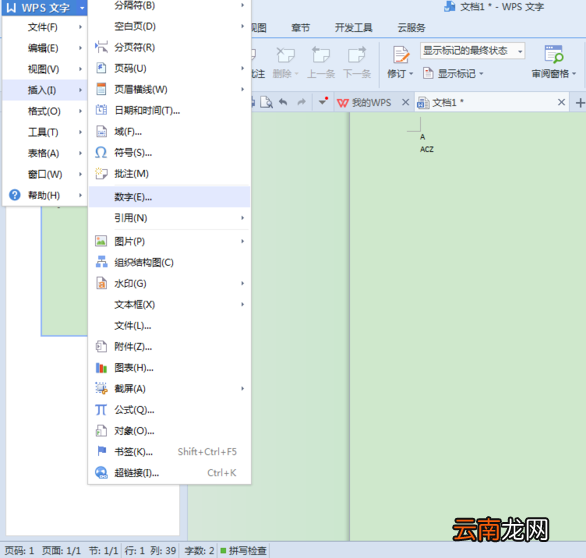The image size is (586, 558).
Task: Click the undo arrow in quick toolbar
Action: (x=283, y=102)
